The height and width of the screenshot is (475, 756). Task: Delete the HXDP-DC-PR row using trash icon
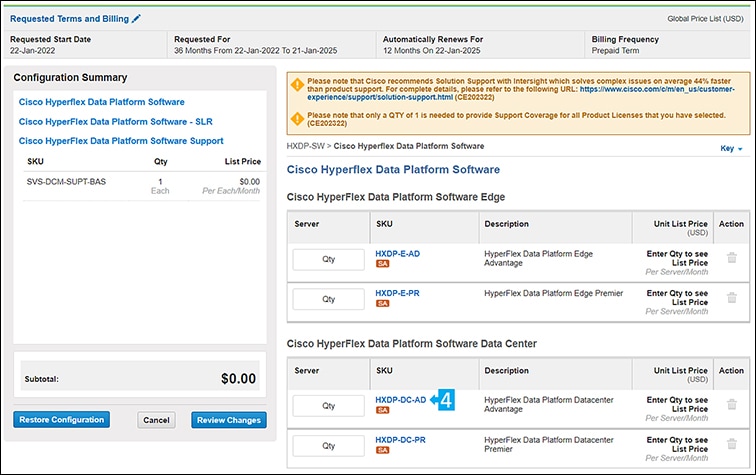[x=732, y=444]
